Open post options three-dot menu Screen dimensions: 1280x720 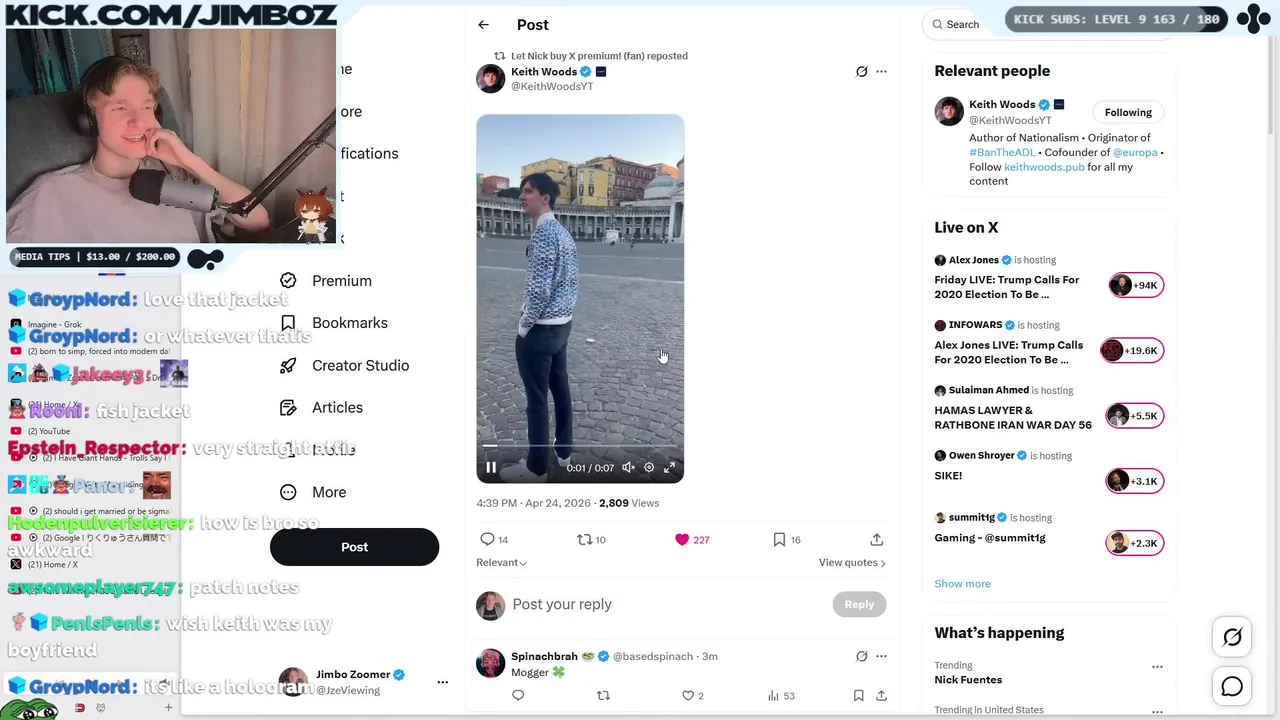(881, 71)
